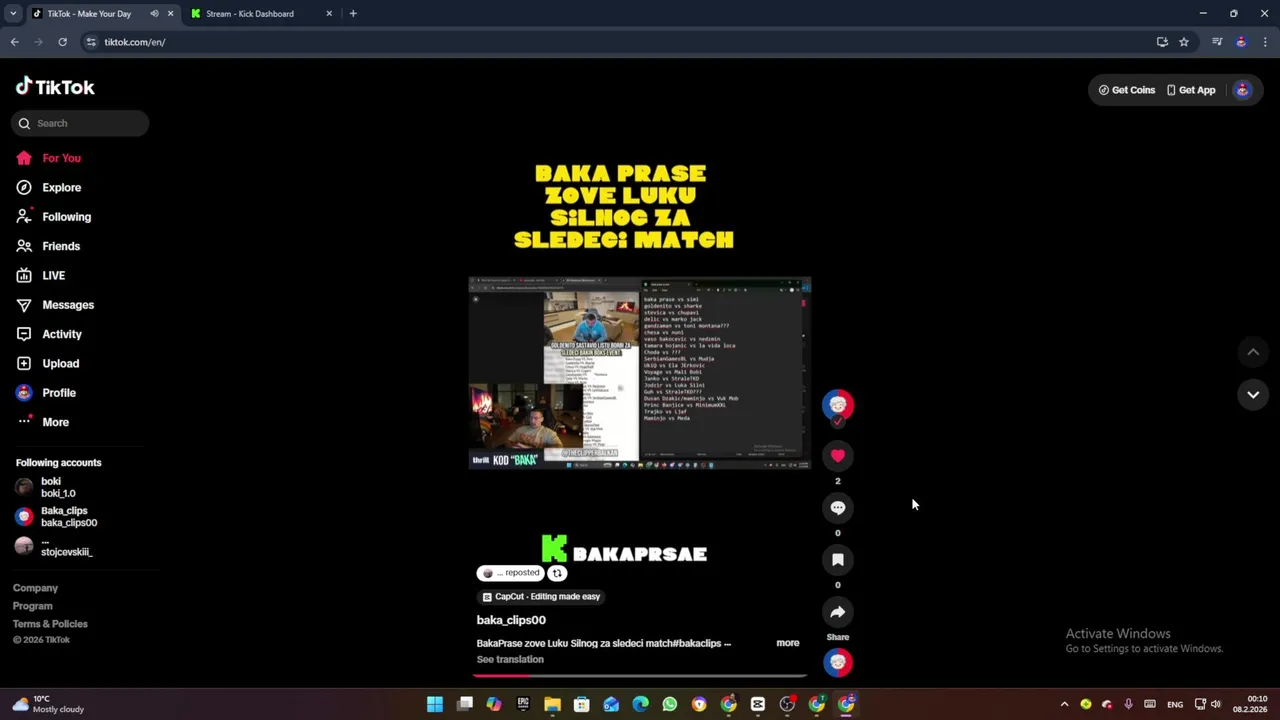Image resolution: width=1280 pixels, height=720 pixels.
Task: Launch Epic Games from the taskbar
Action: [x=523, y=704]
